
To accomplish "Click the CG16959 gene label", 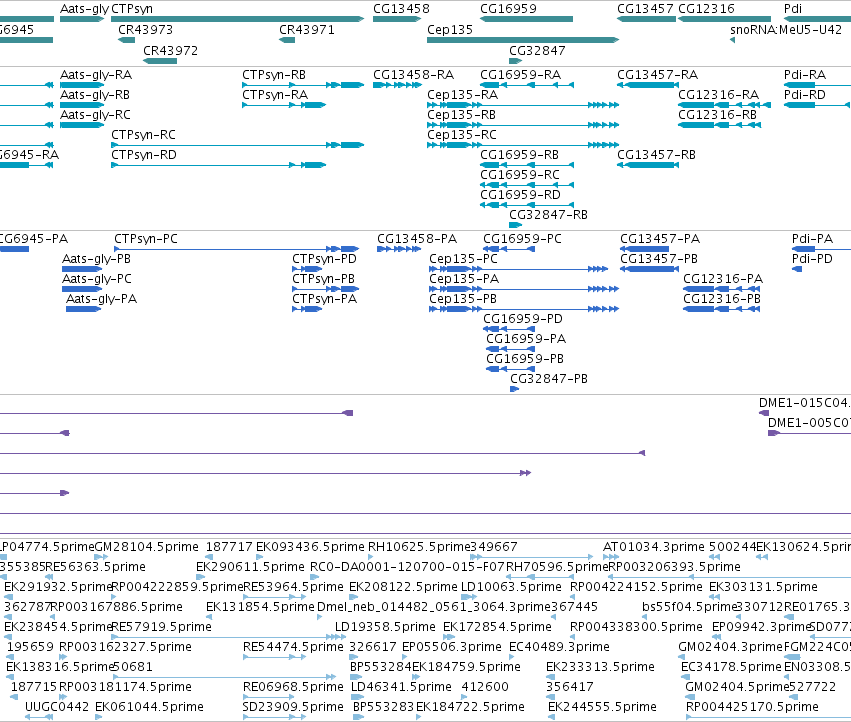I will pos(508,9).
